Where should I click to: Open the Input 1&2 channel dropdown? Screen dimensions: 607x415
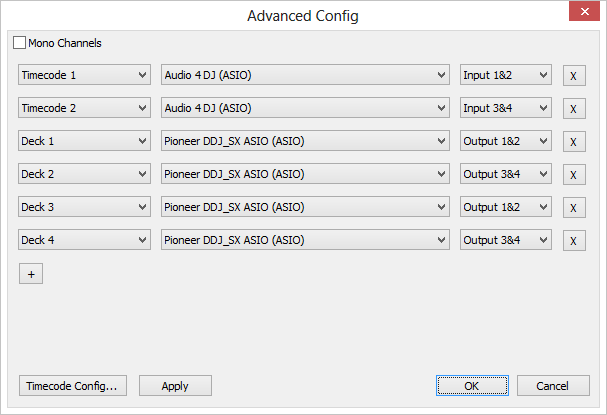point(506,75)
